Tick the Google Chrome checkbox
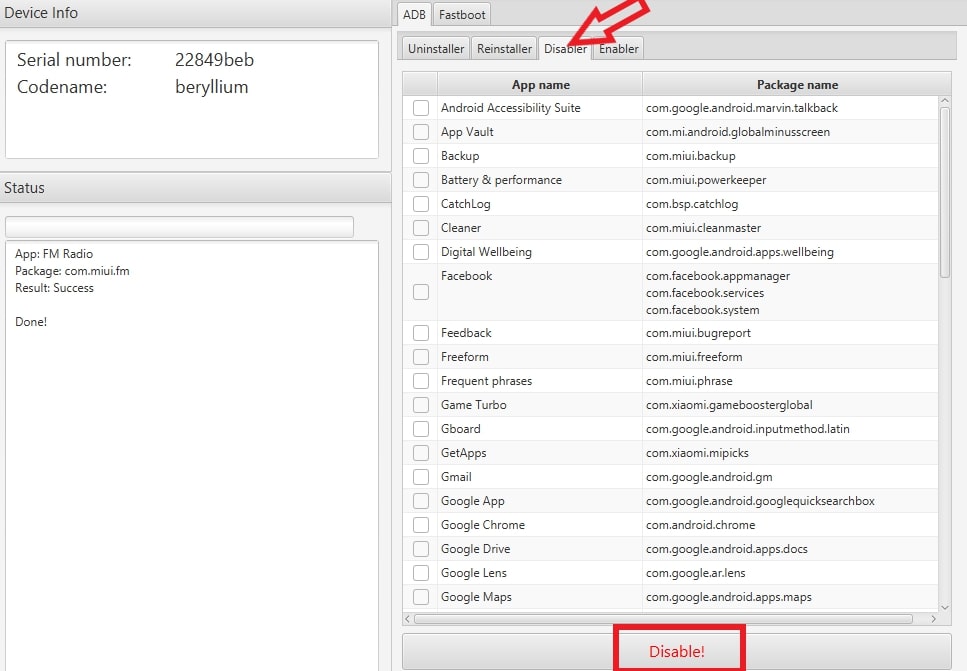The height and width of the screenshot is (671, 967). [421, 525]
